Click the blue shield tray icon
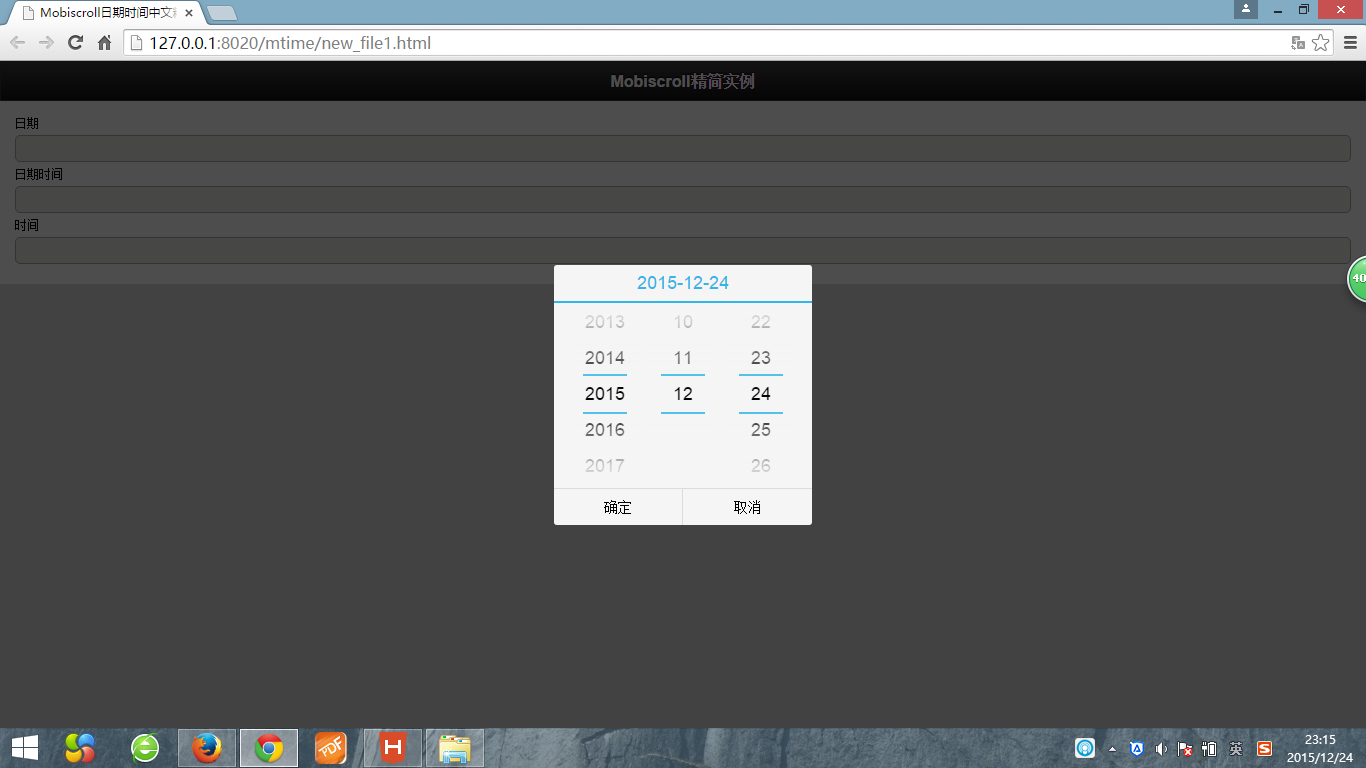The height and width of the screenshot is (768, 1366). (x=1137, y=748)
